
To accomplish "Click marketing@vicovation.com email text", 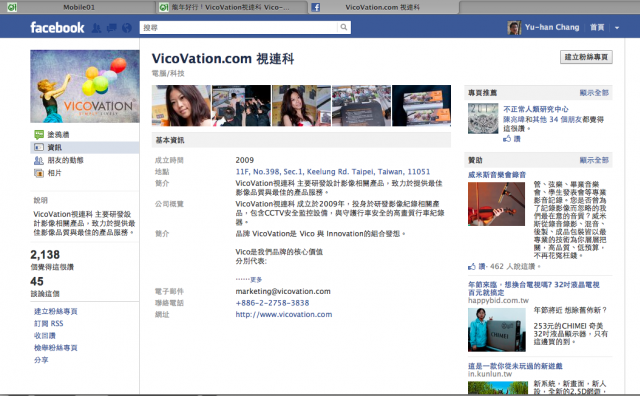I will pyautogui.click(x=283, y=291).
